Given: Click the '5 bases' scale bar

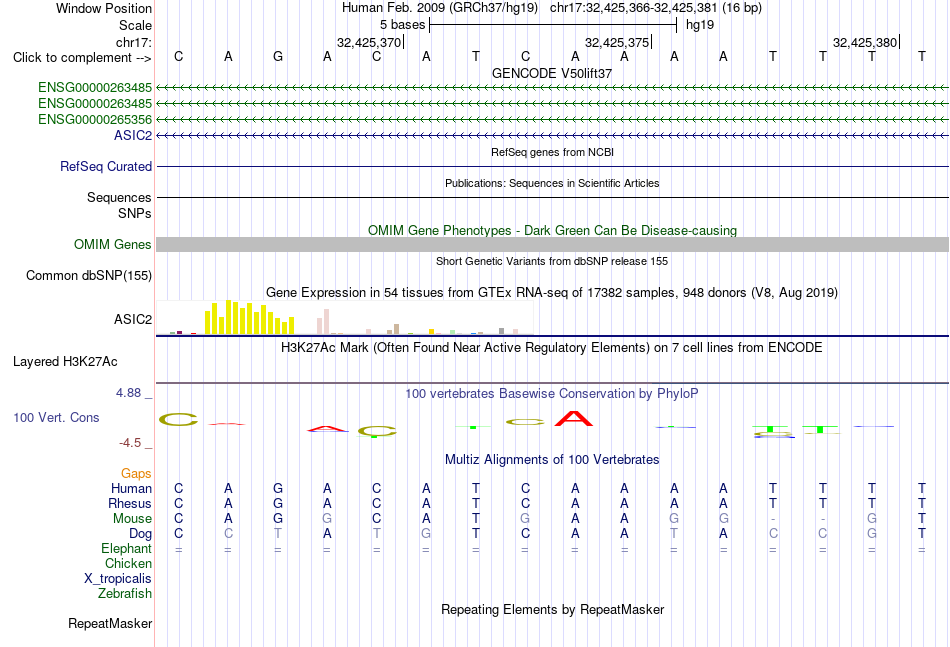Looking at the screenshot, I should 553,25.
